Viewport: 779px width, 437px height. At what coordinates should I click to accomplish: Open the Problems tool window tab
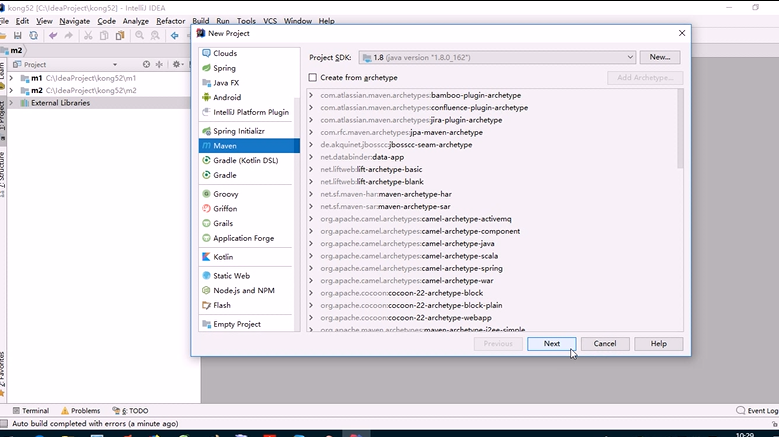click(80, 411)
